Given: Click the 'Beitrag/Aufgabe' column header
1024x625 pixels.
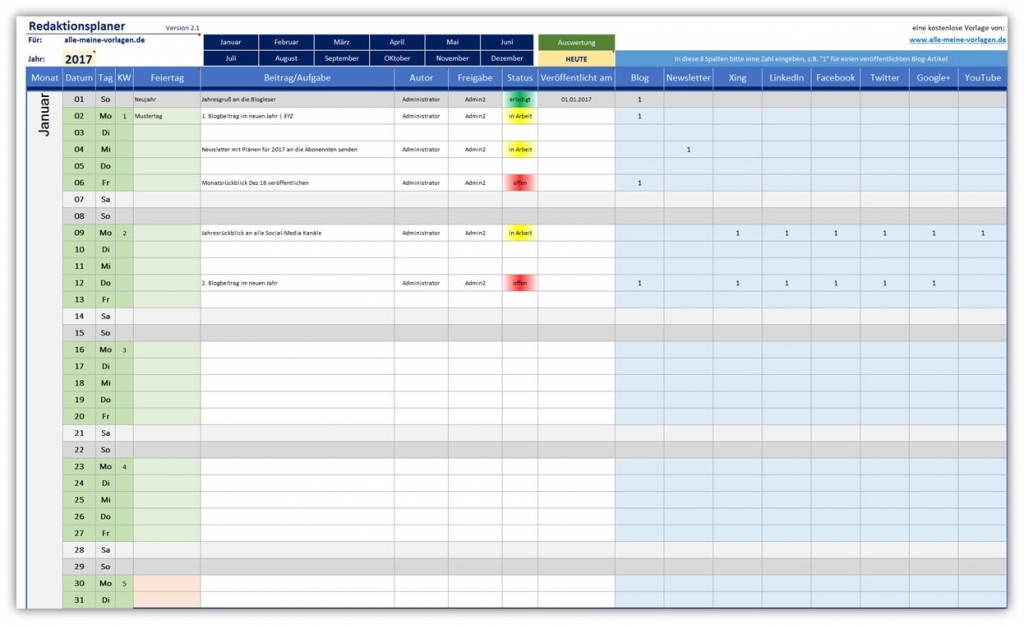Looking at the screenshot, I should pos(297,78).
